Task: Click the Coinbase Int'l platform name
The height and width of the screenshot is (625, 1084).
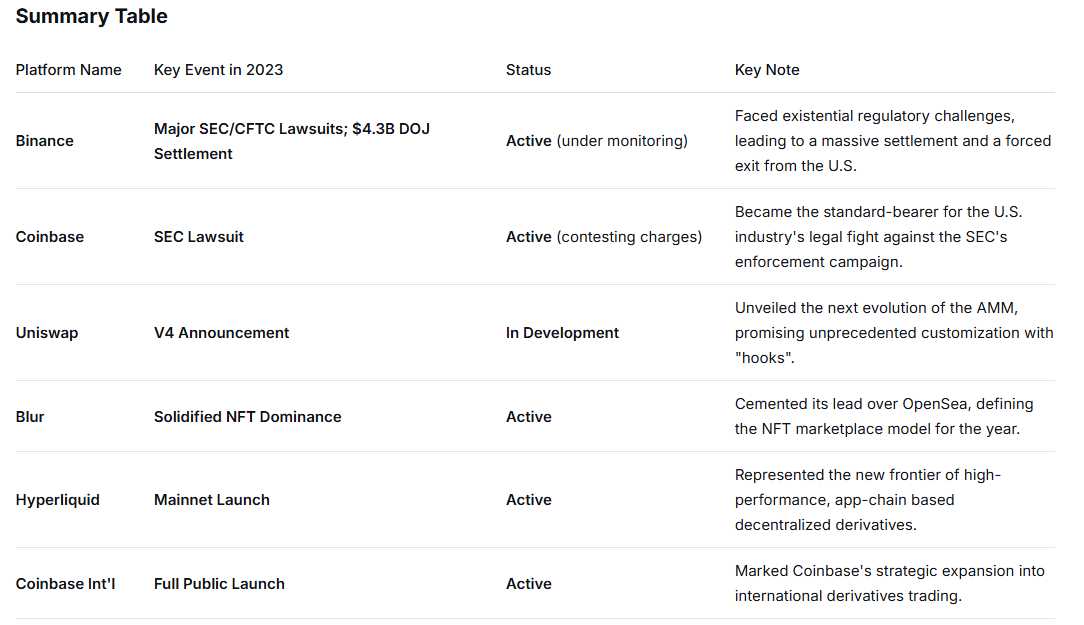Action: (x=65, y=583)
